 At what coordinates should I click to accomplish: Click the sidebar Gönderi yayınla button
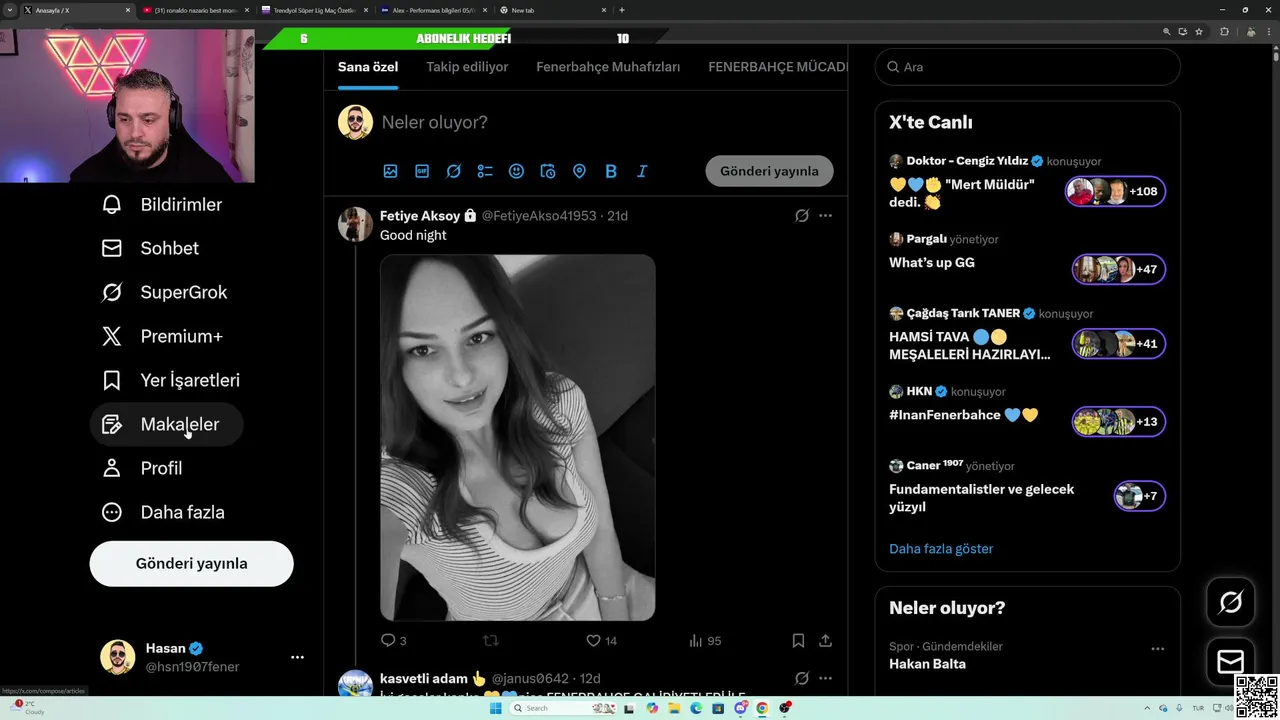[191, 563]
